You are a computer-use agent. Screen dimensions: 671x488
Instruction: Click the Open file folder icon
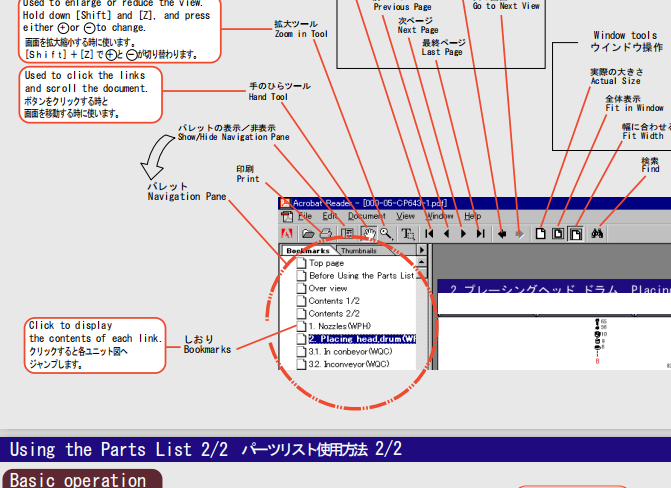pos(308,233)
